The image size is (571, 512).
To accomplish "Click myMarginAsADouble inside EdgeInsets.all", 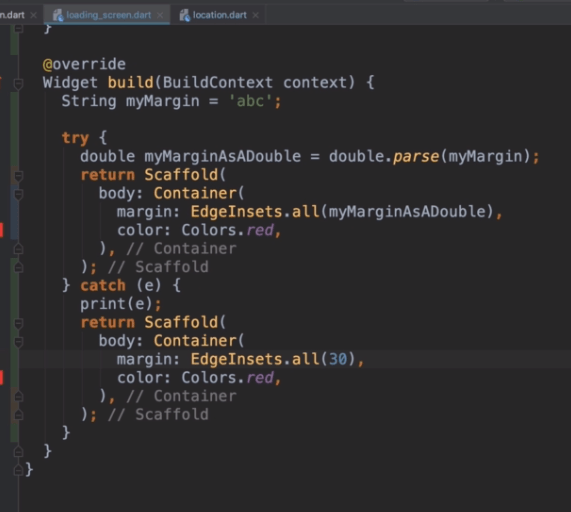I will coord(407,212).
